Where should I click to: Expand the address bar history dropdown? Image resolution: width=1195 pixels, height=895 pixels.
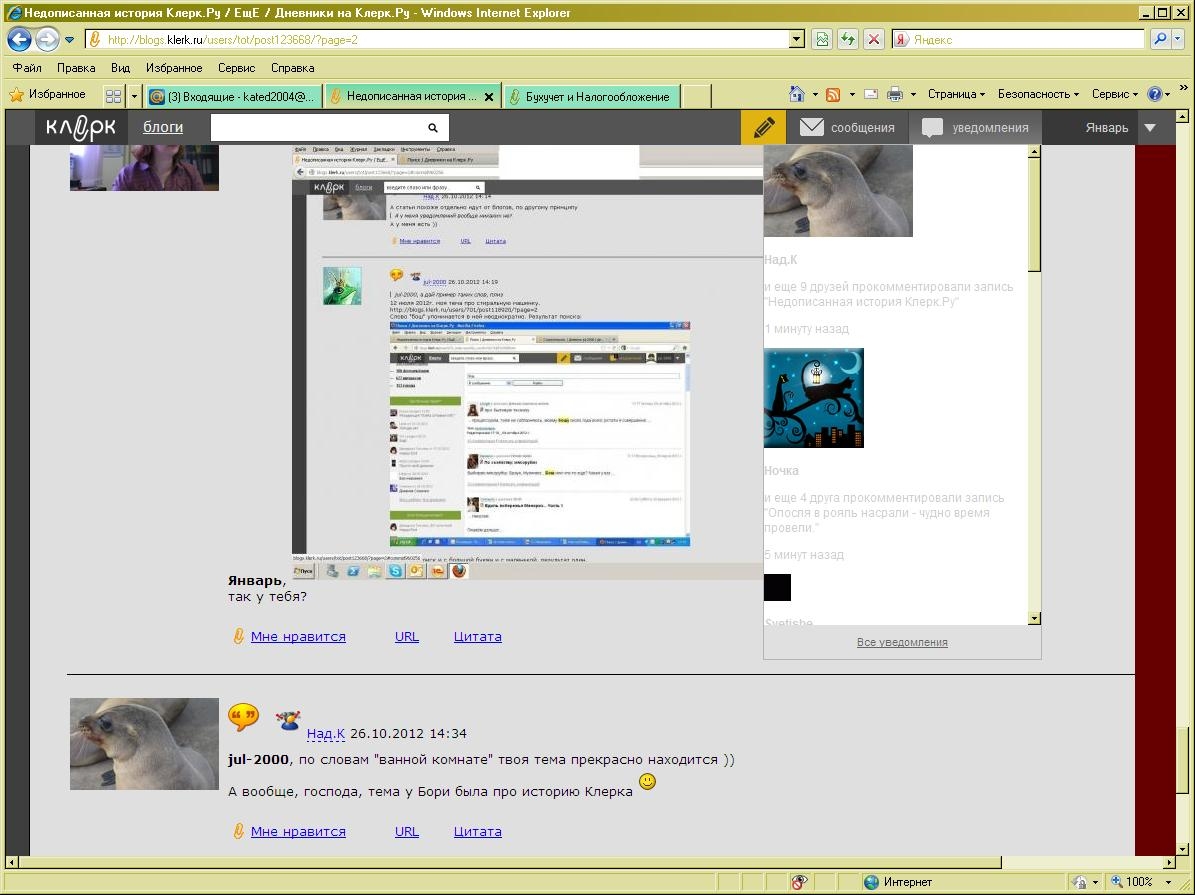[797, 40]
